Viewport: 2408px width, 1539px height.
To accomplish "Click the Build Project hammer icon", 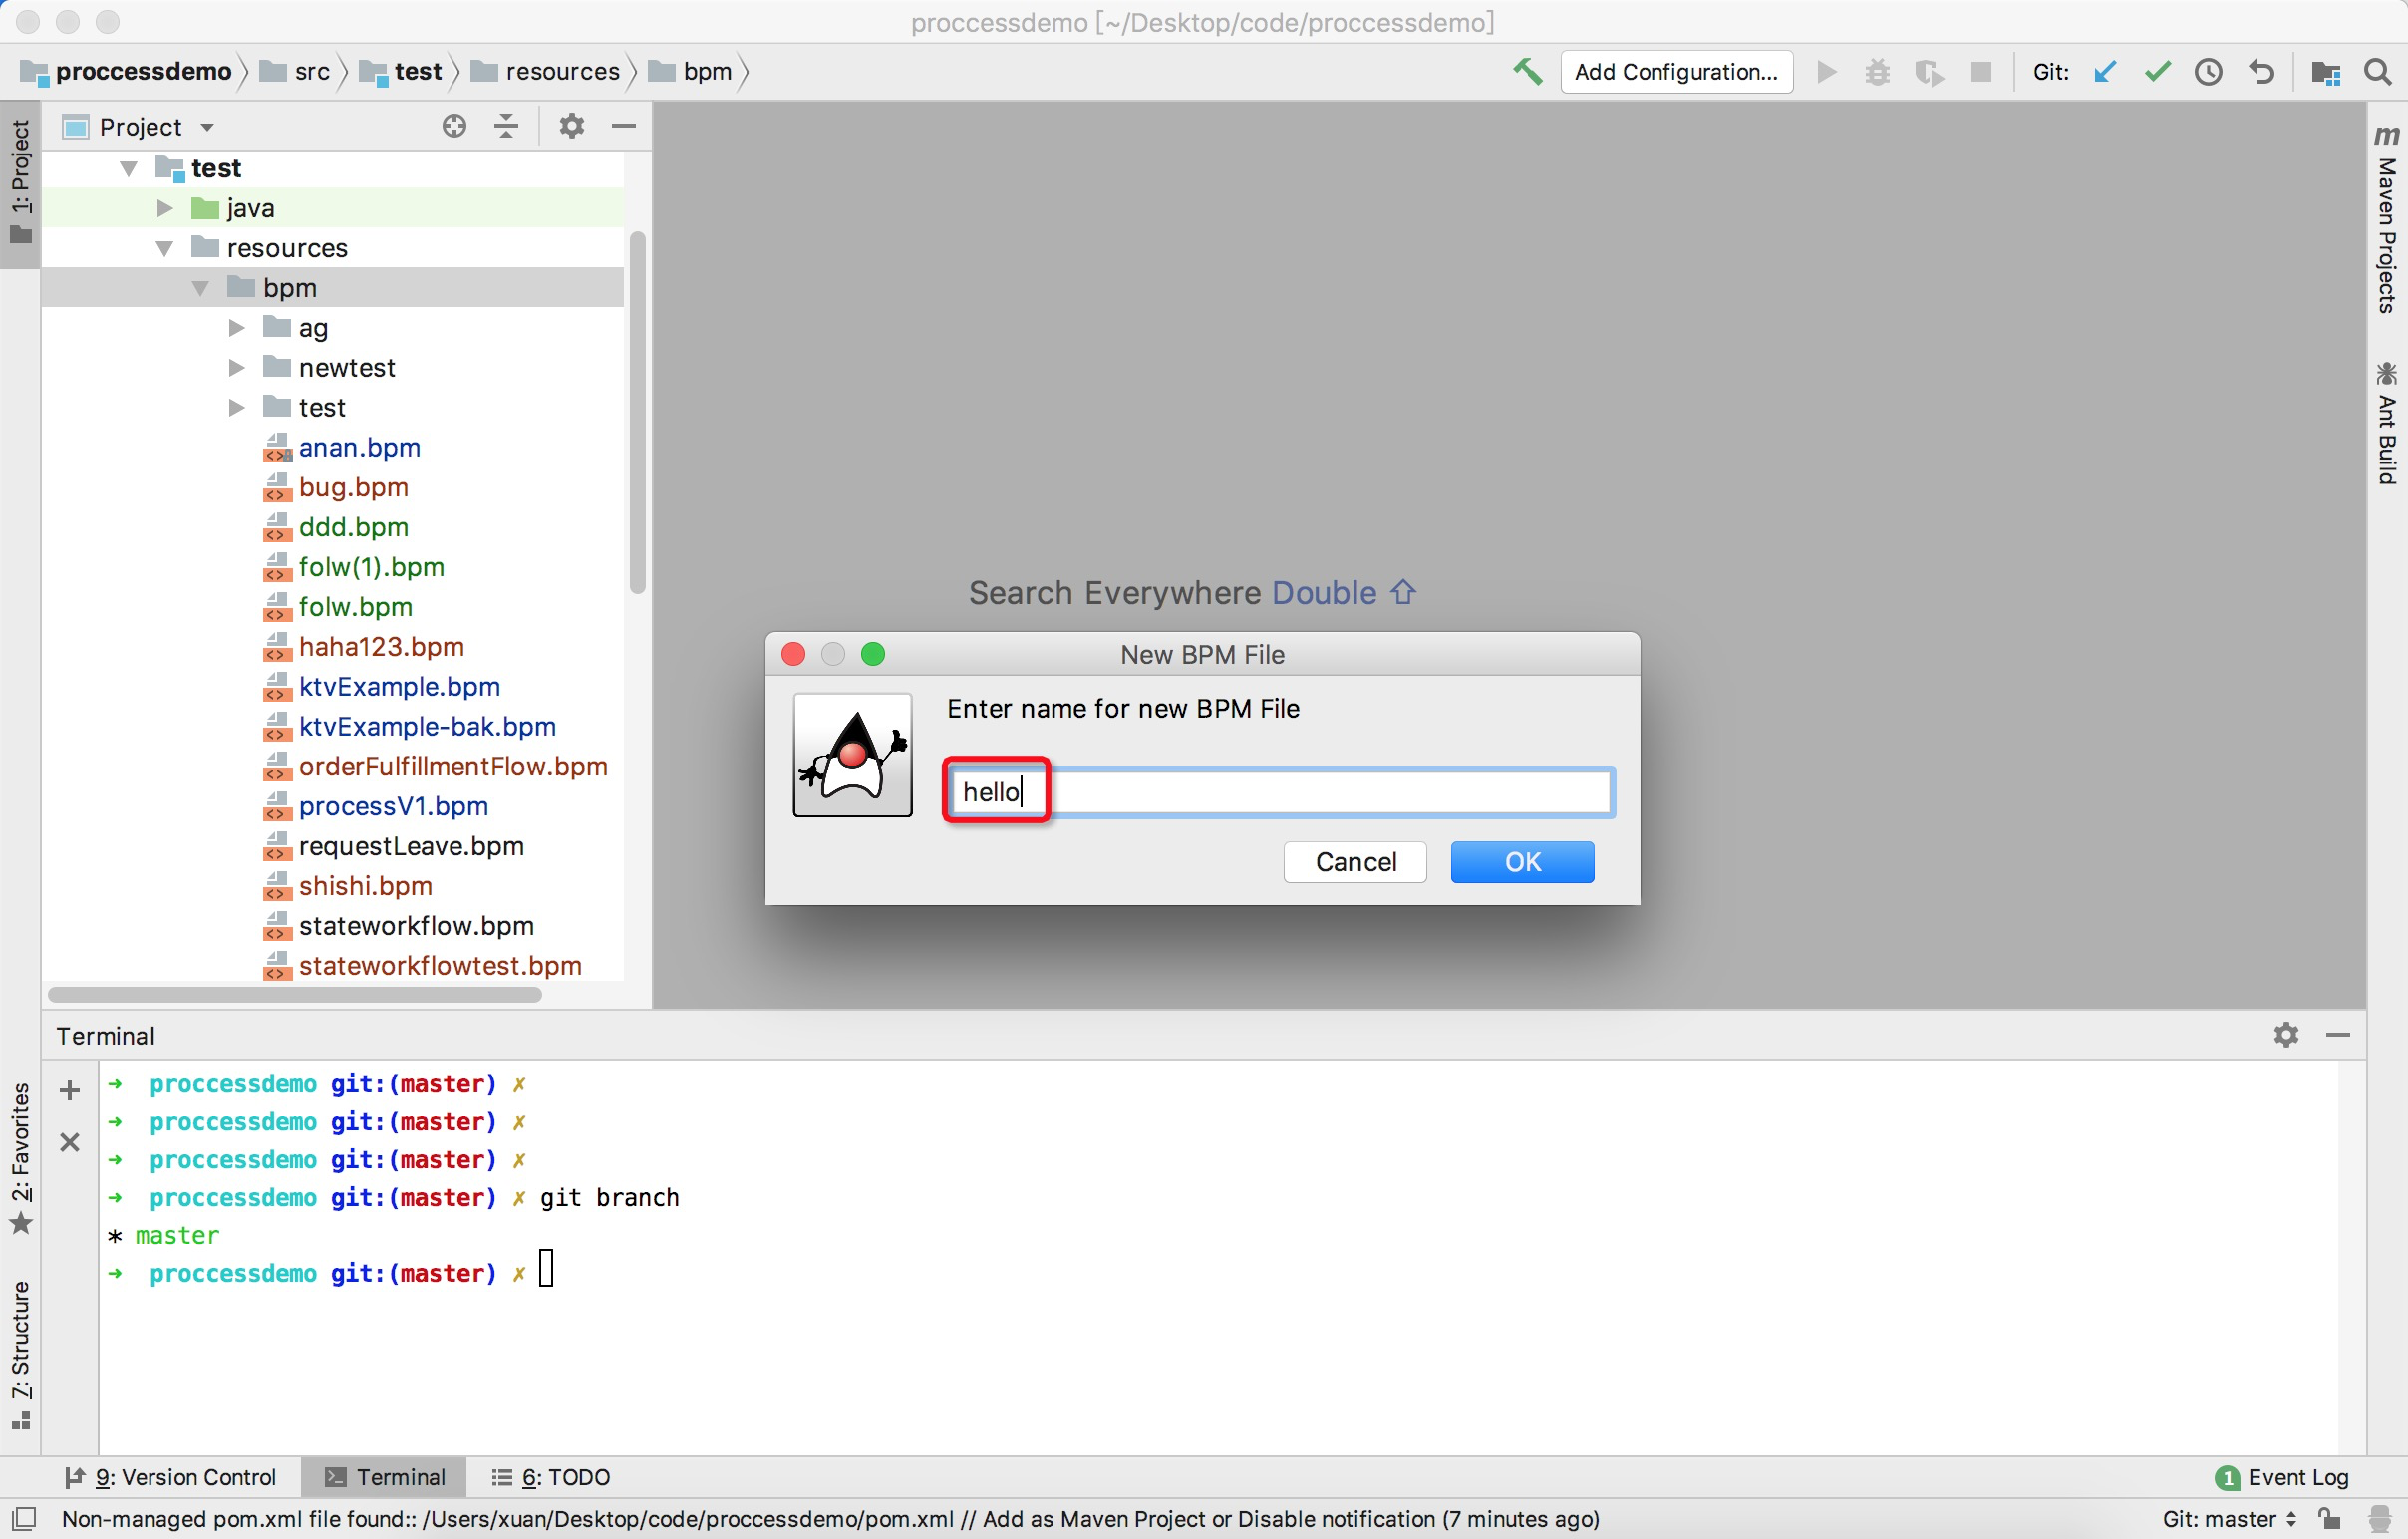I will coord(1526,72).
